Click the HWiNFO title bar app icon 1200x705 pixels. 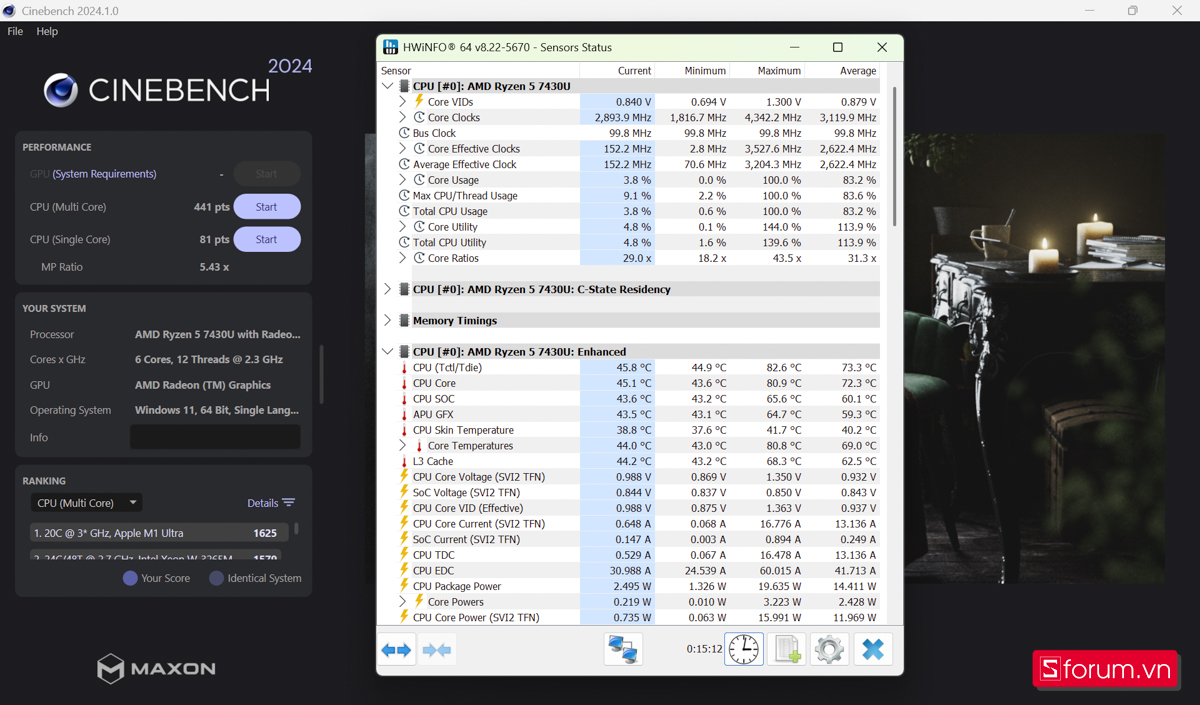tap(390, 47)
